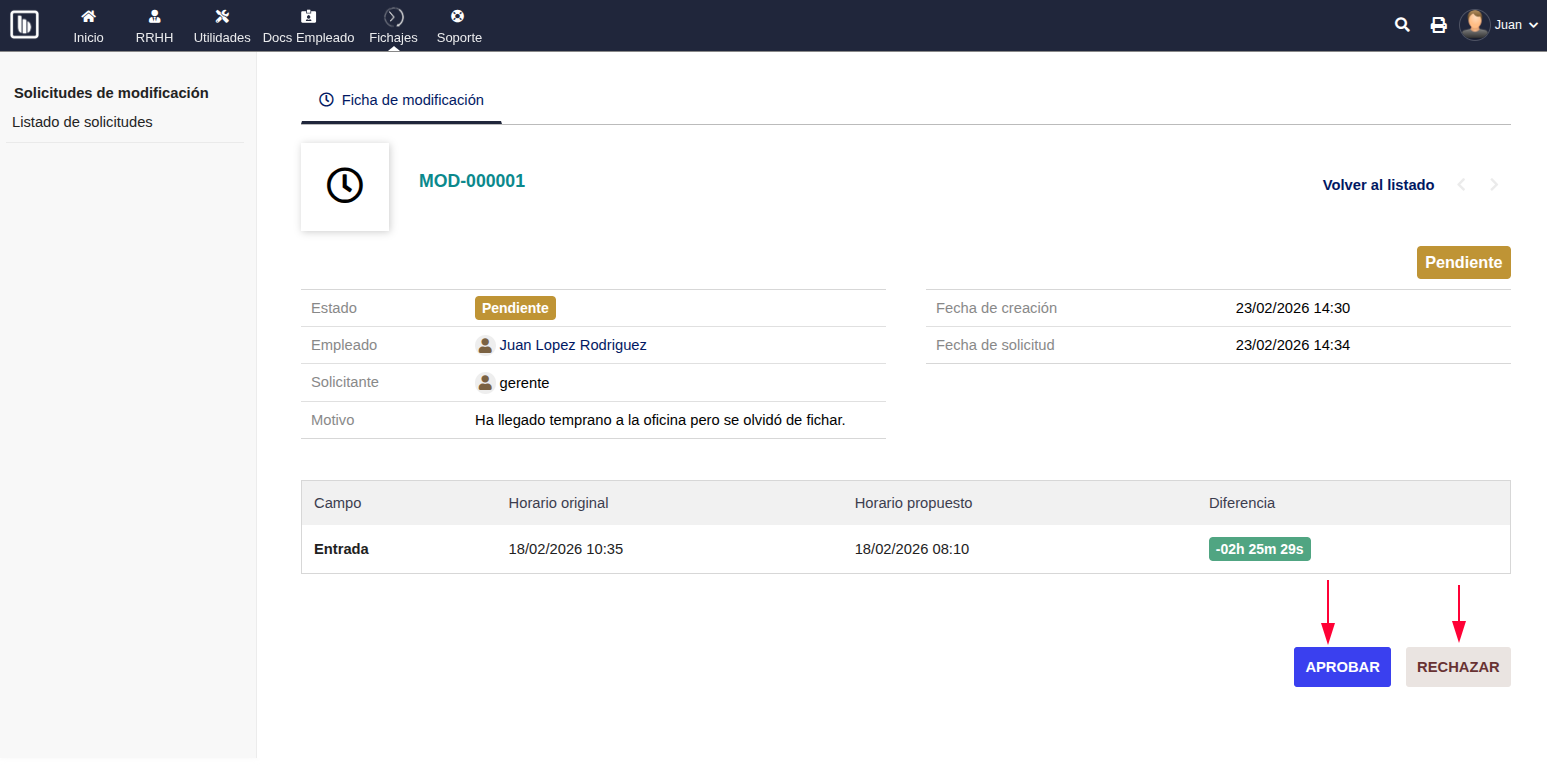The width and height of the screenshot is (1547, 767).
Task: Open employee Juan Lopez Rodriguez link
Action: point(572,345)
